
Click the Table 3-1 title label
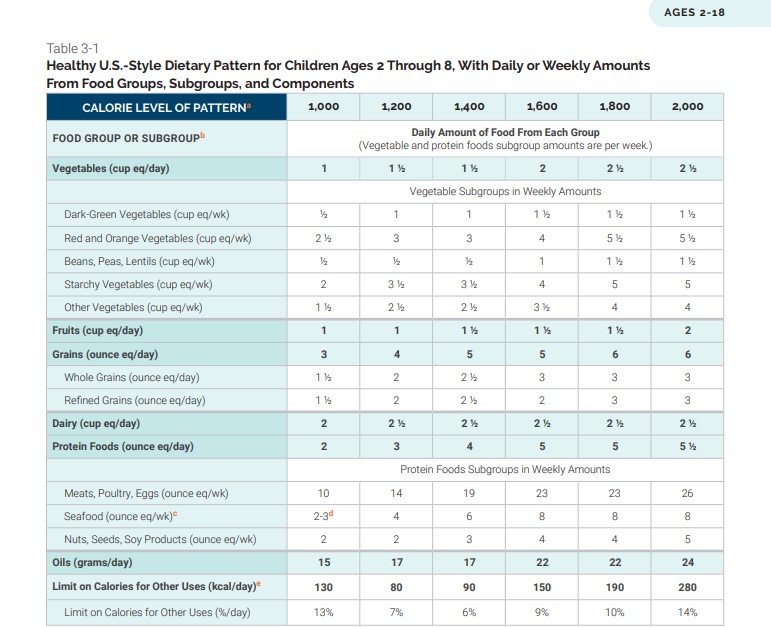pyautogui.click(x=73, y=48)
